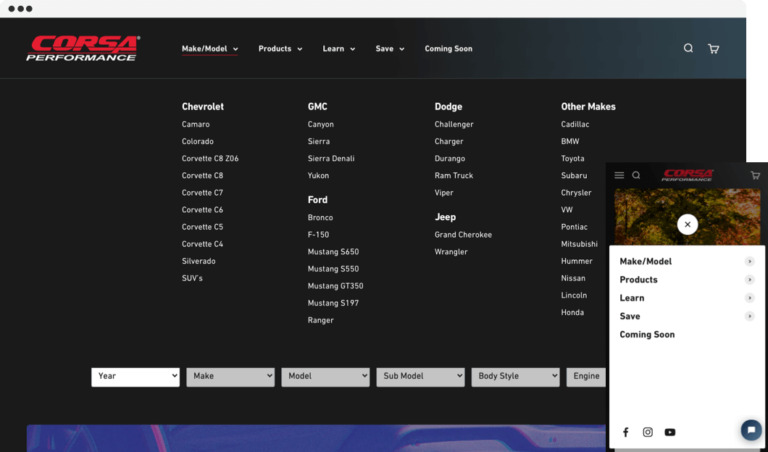Open the Bronco link

pyautogui.click(x=320, y=217)
